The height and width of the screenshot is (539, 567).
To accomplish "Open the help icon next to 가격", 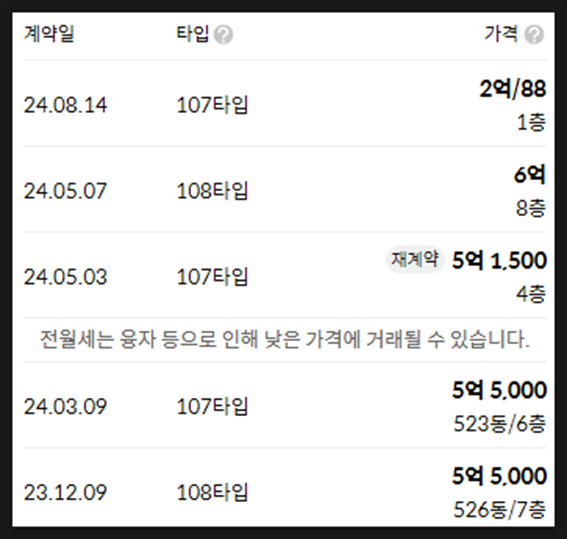I will pyautogui.click(x=534, y=35).
